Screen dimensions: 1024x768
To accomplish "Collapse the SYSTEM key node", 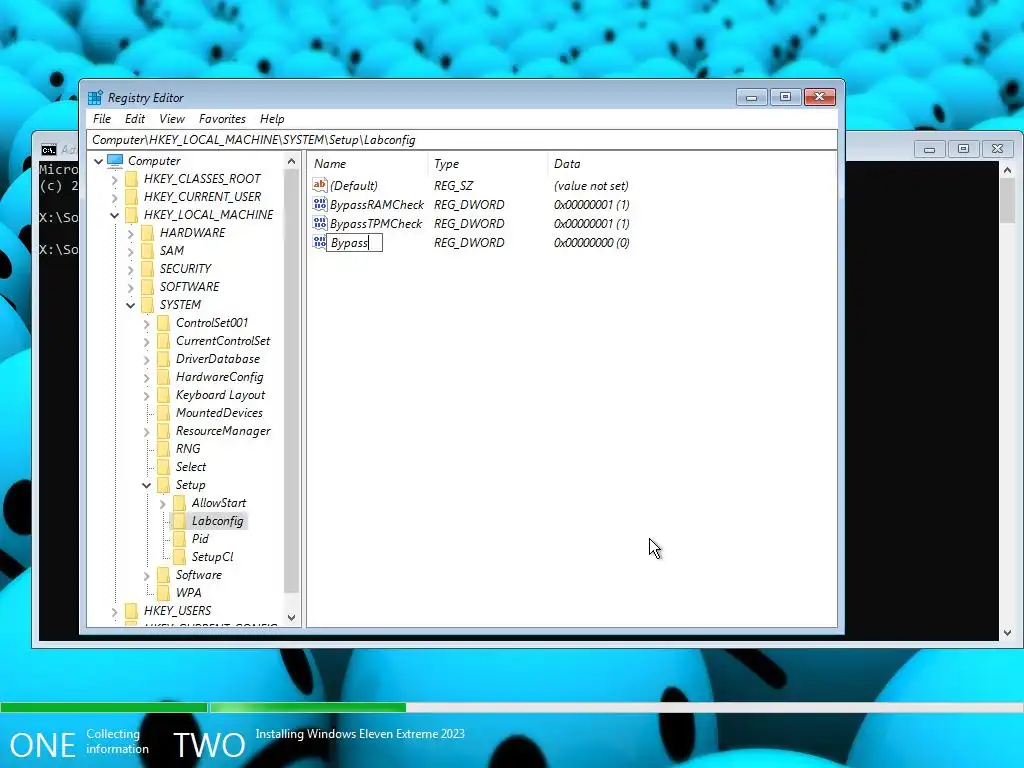I will (x=131, y=305).
